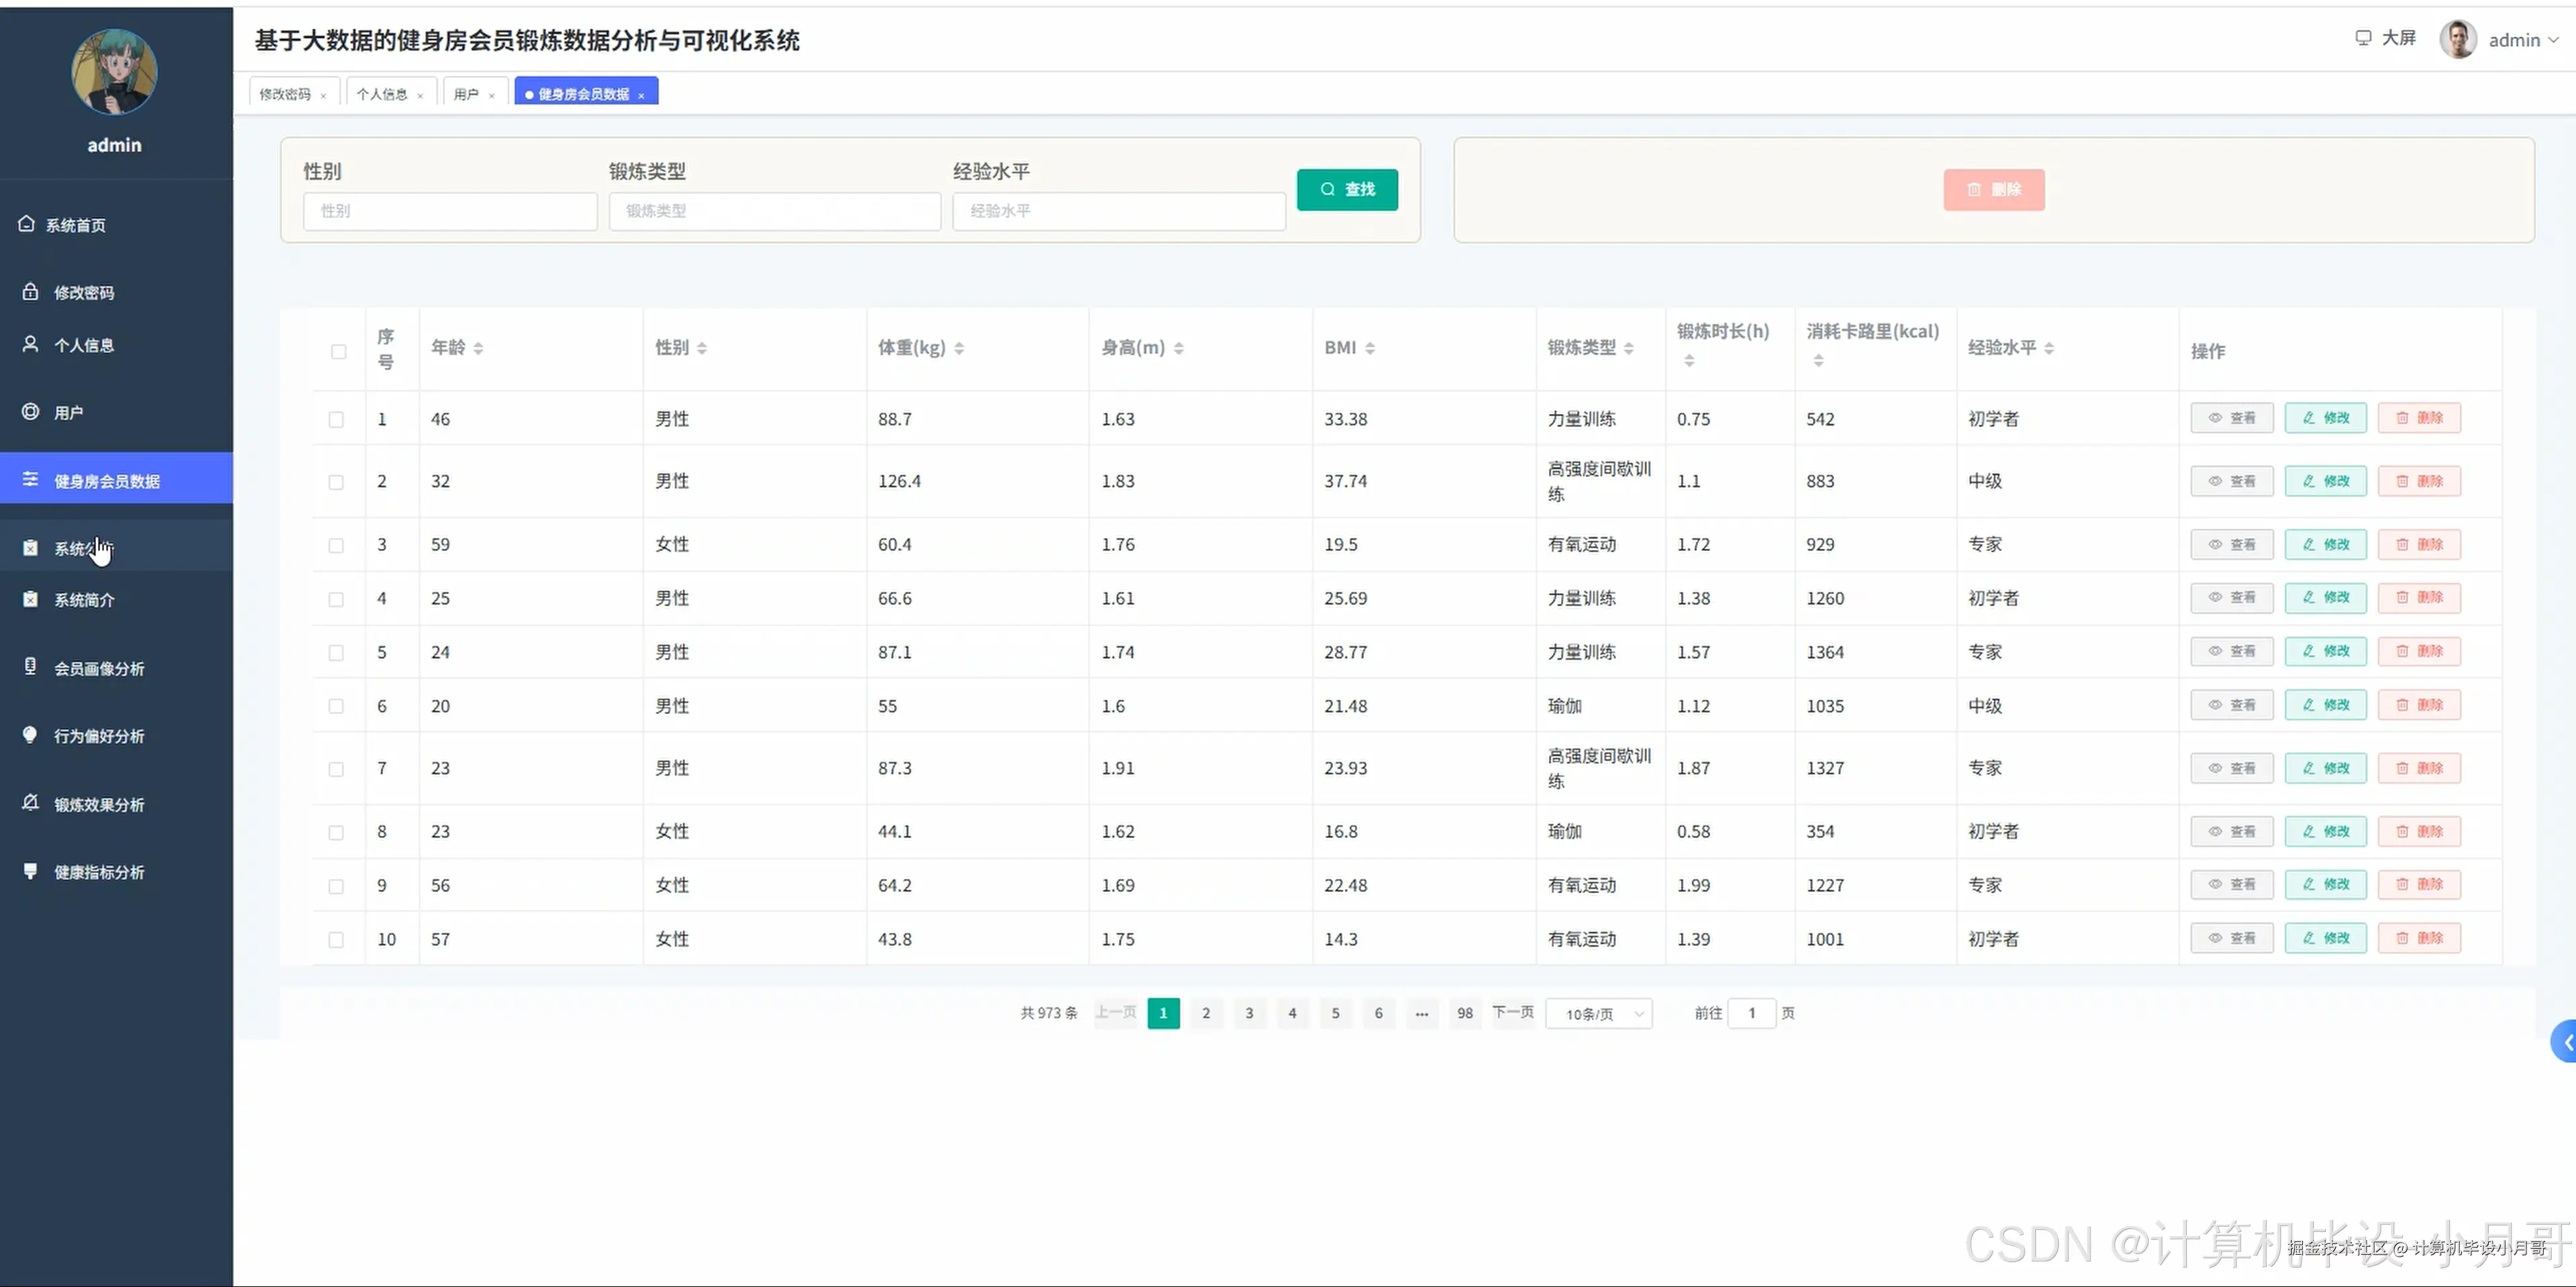This screenshot has width=2576, height=1287.
Task: Click the lock icon beside 修改密码
Action: [30, 292]
